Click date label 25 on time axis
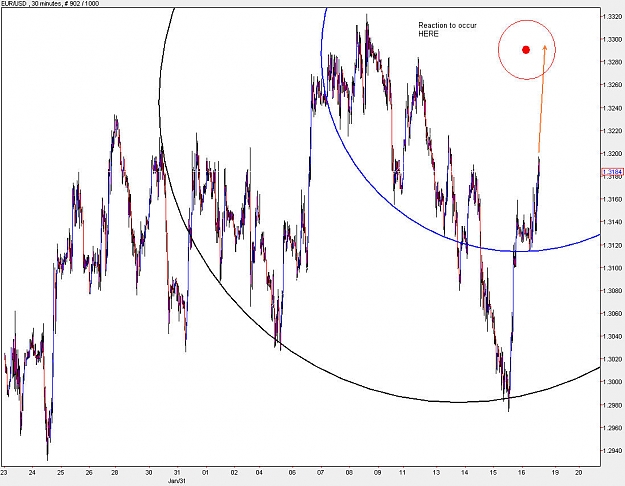Viewport: 625px width, 486px height. click(60, 473)
